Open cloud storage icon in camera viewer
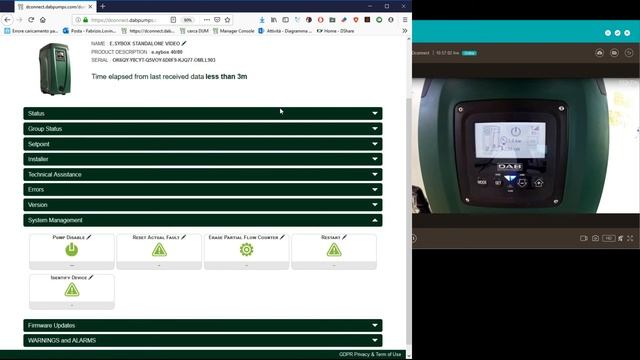The height and width of the screenshot is (360, 640). click(600, 53)
